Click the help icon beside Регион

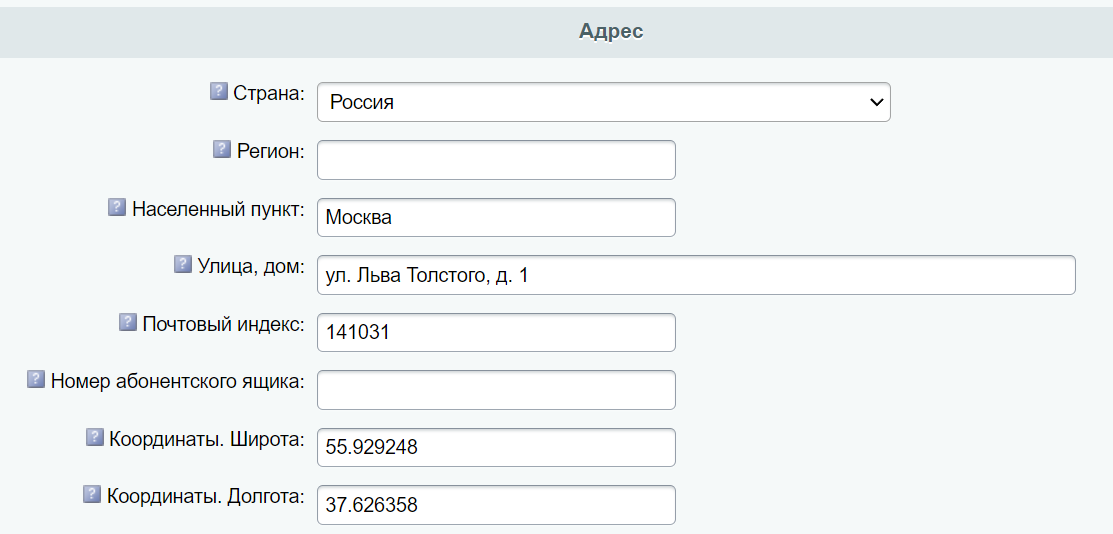point(222,149)
